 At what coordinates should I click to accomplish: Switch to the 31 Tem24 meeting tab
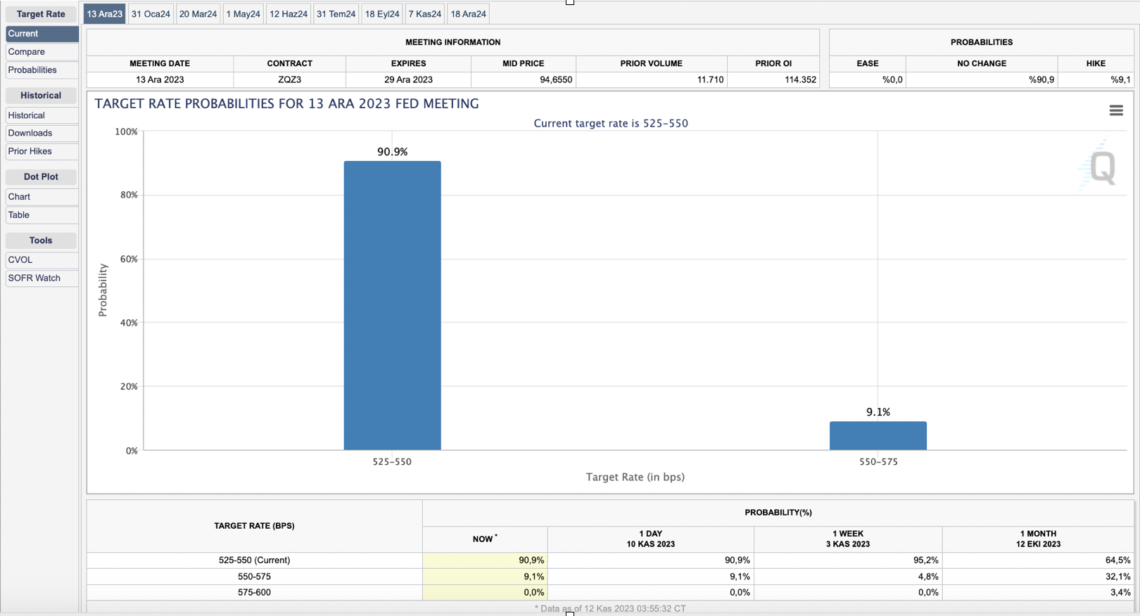click(336, 14)
